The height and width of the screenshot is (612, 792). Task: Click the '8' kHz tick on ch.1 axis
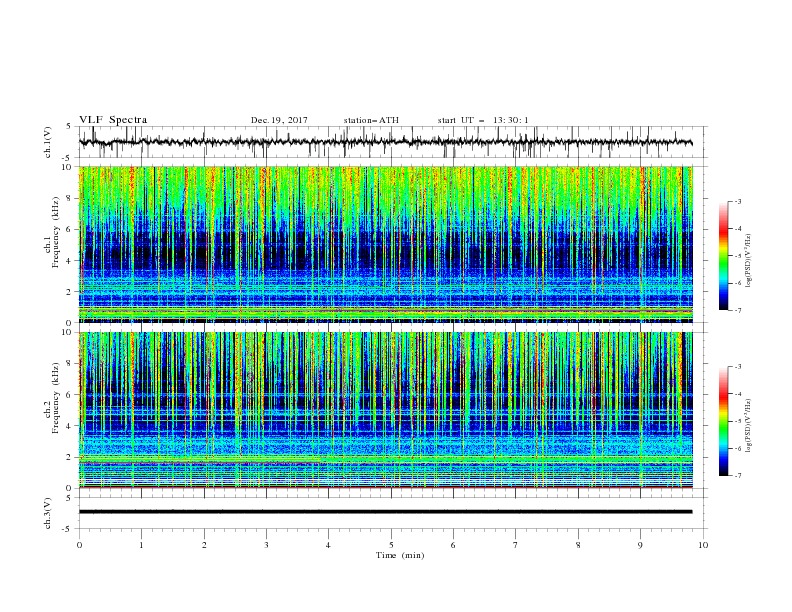pos(70,198)
